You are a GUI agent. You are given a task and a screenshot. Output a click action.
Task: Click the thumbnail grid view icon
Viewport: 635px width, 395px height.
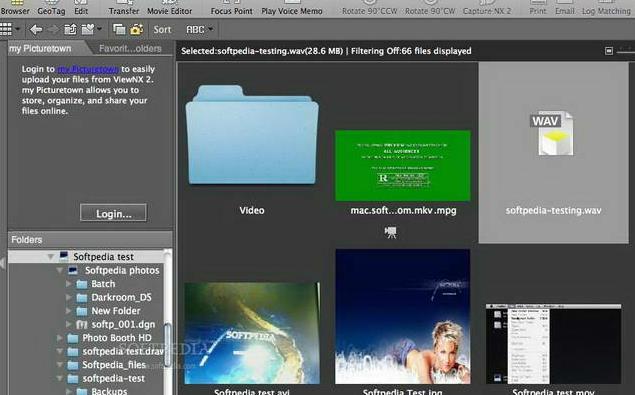click(6, 29)
